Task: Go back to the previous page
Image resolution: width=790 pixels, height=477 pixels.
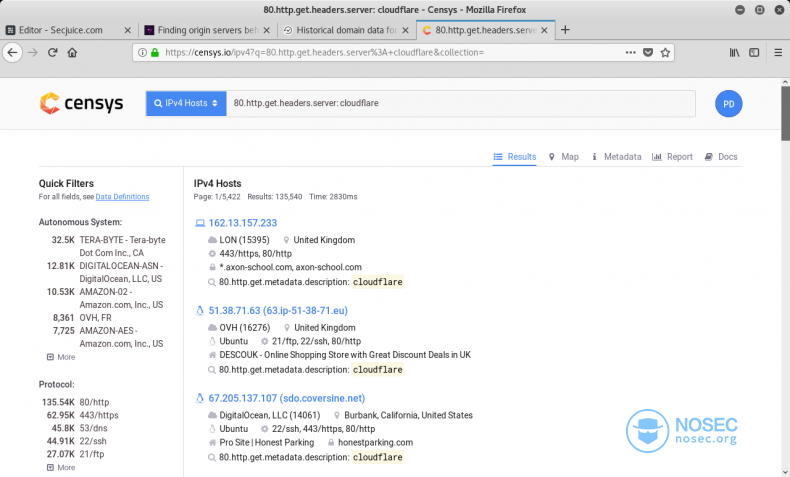Action: coord(13,52)
